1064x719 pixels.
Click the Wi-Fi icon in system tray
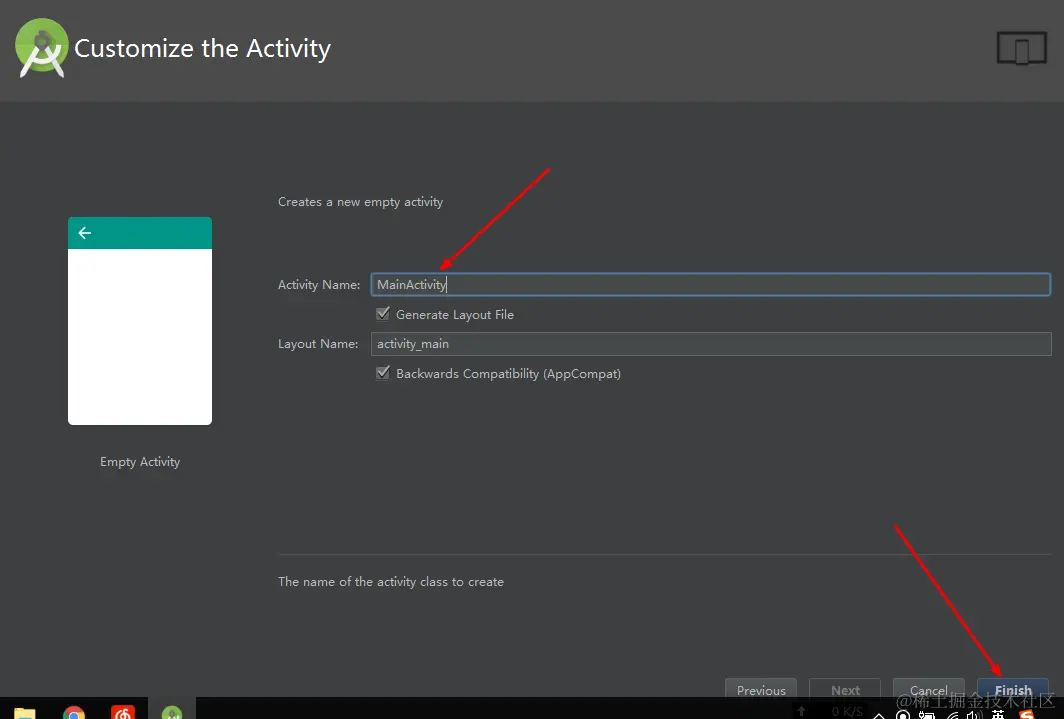[952, 715]
